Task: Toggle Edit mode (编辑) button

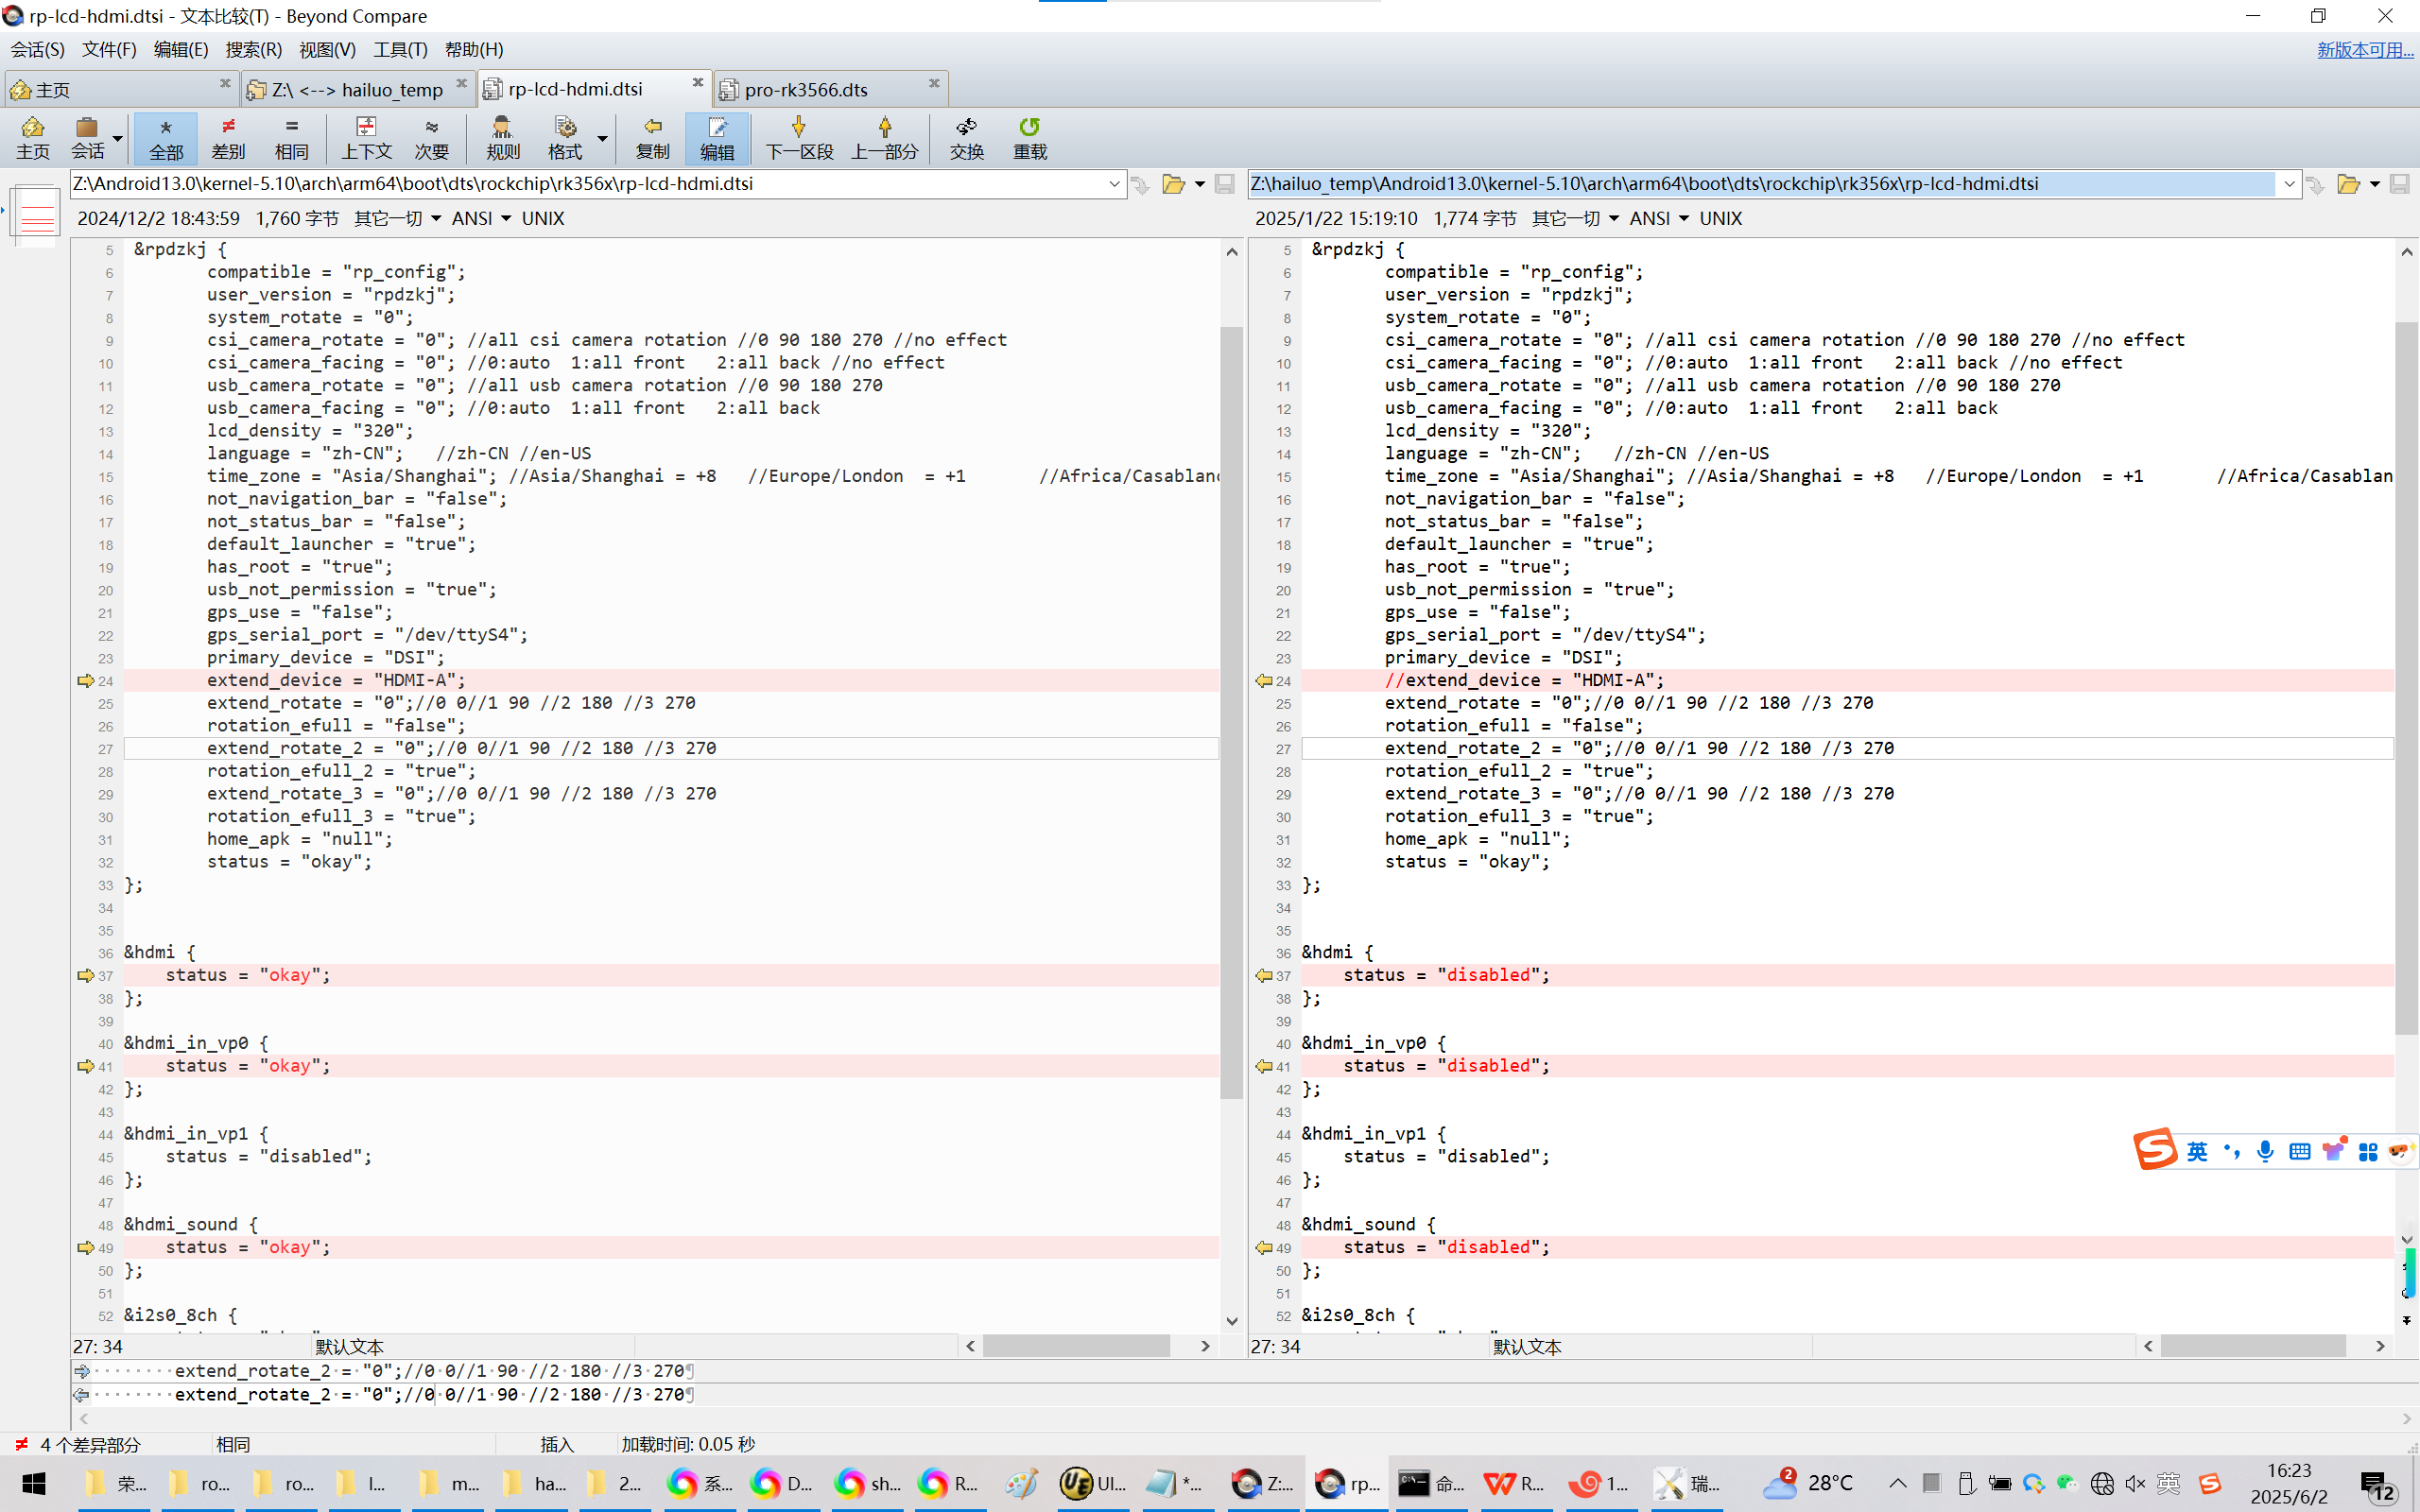Action: 716,137
